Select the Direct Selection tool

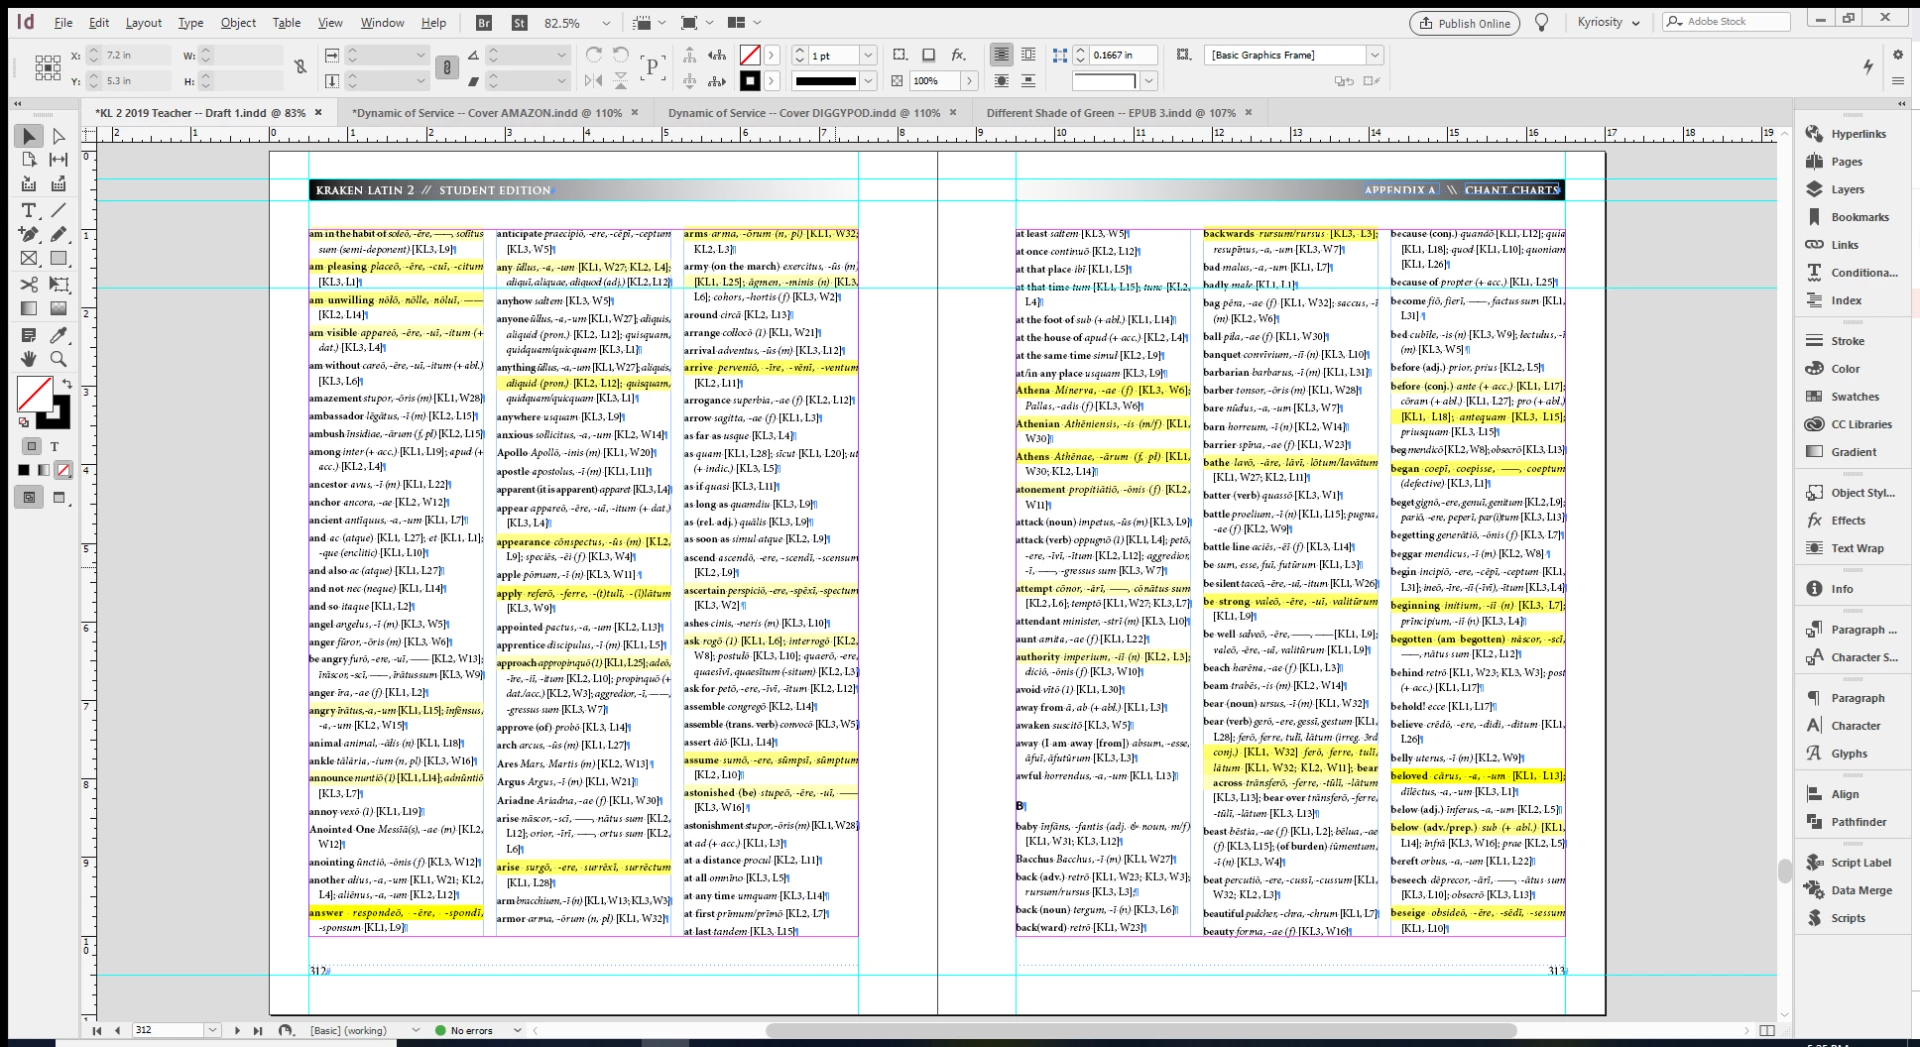pyautogui.click(x=59, y=136)
